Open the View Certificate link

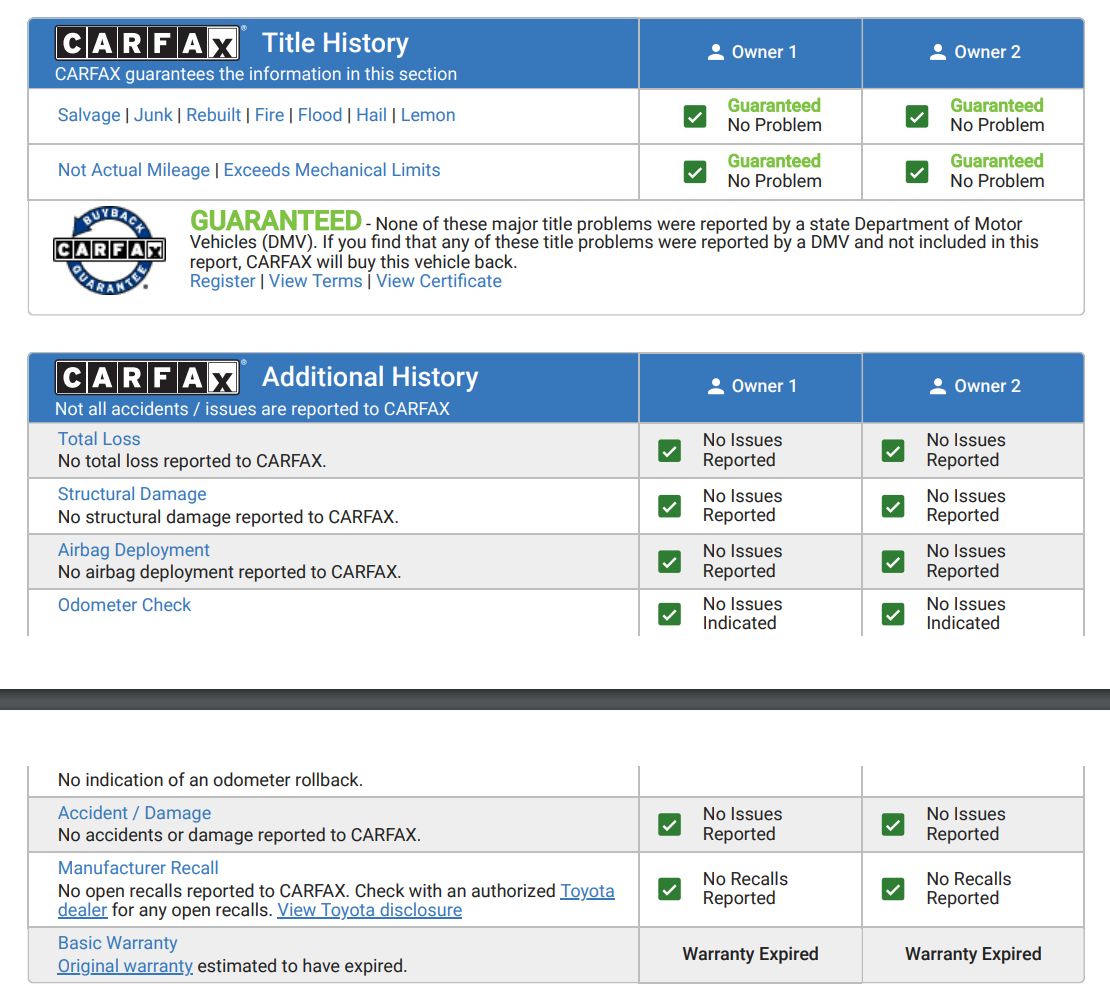[439, 281]
